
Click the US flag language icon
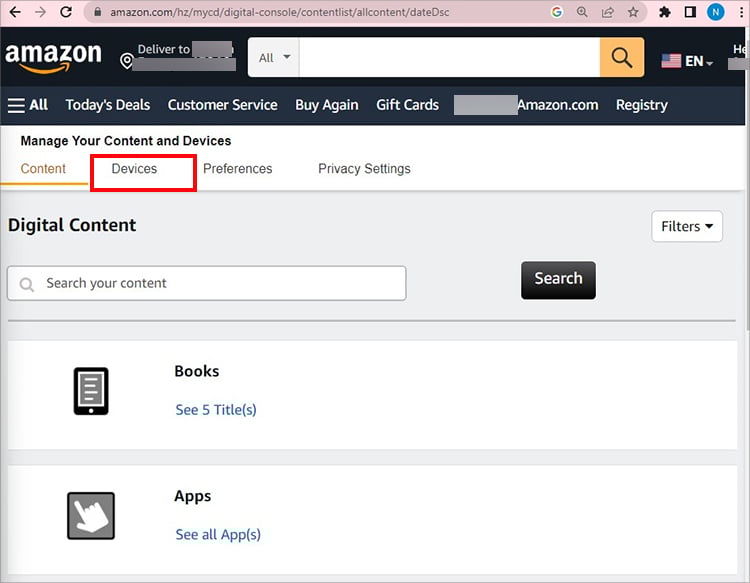point(671,61)
